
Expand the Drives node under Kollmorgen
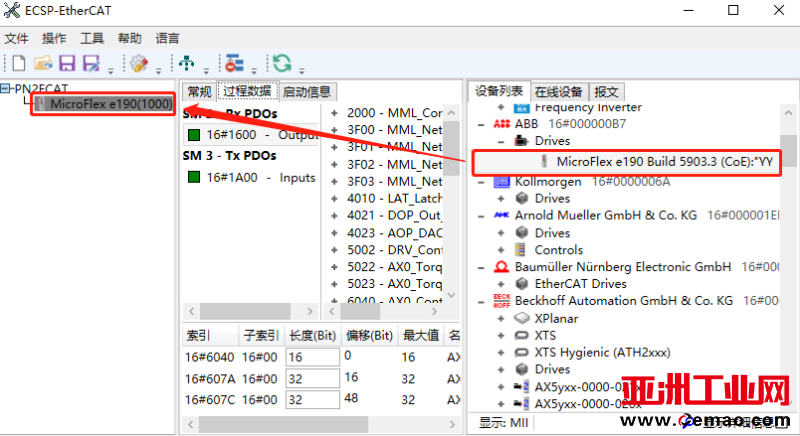coord(501,198)
